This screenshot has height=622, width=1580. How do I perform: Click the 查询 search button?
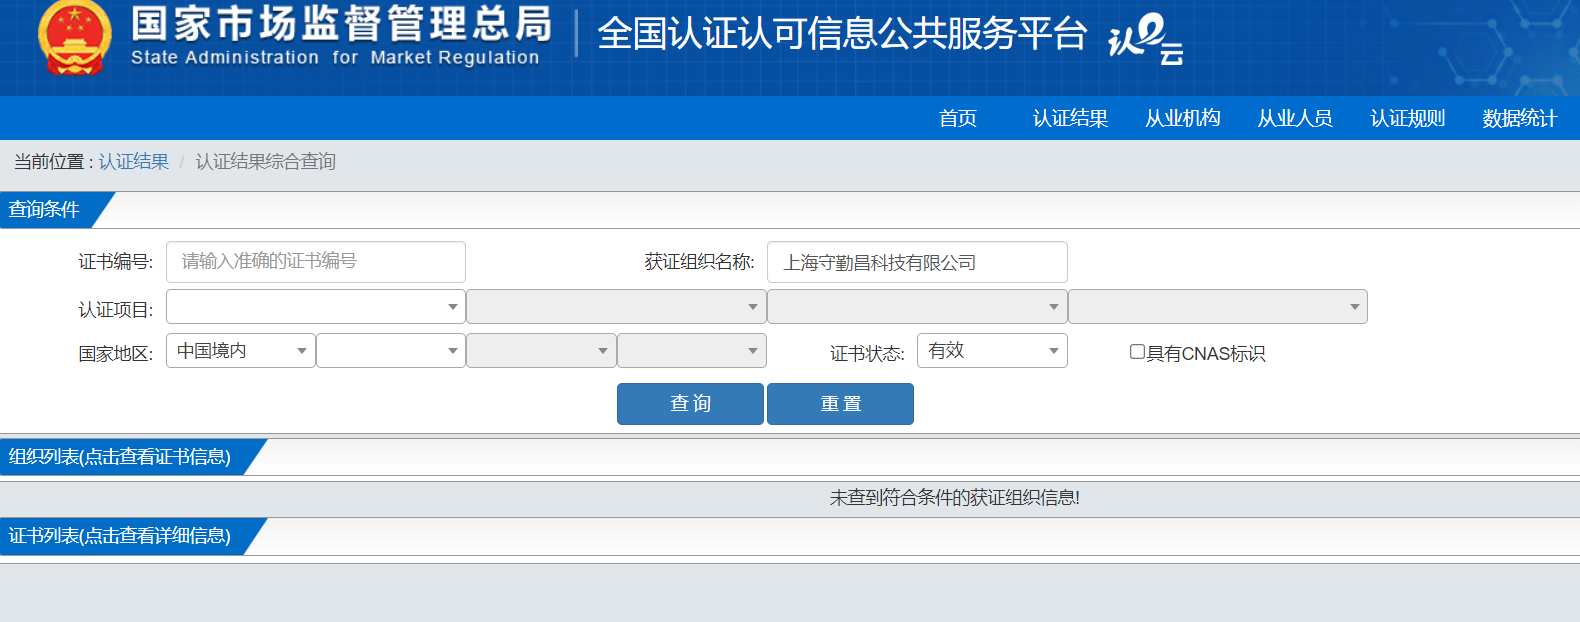pos(690,404)
